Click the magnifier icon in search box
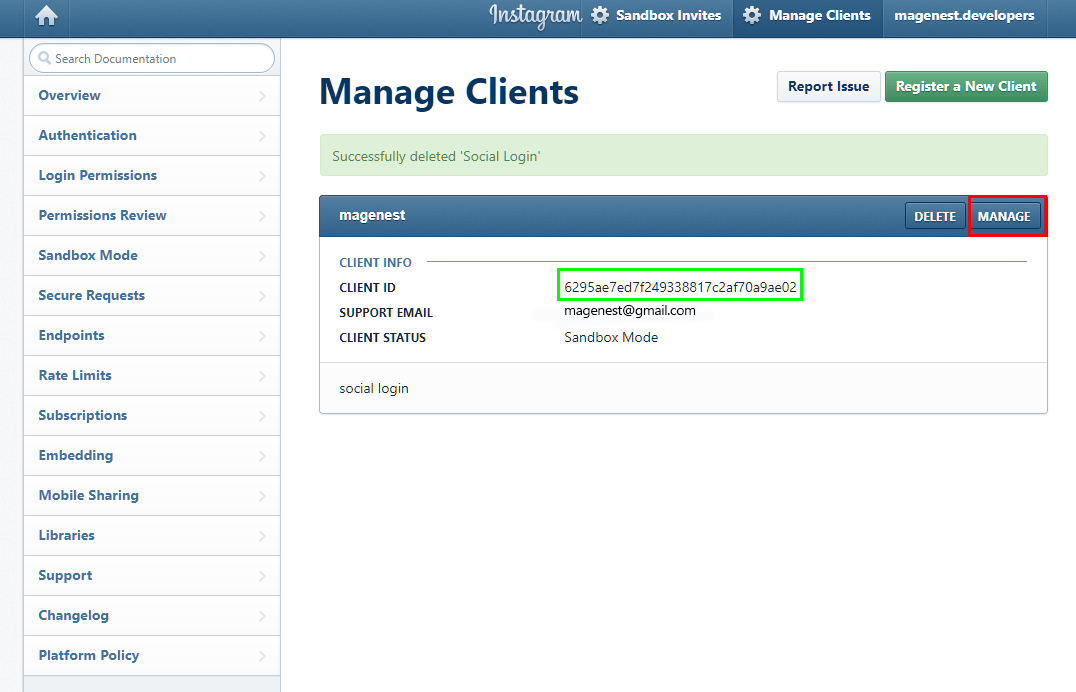 45,58
